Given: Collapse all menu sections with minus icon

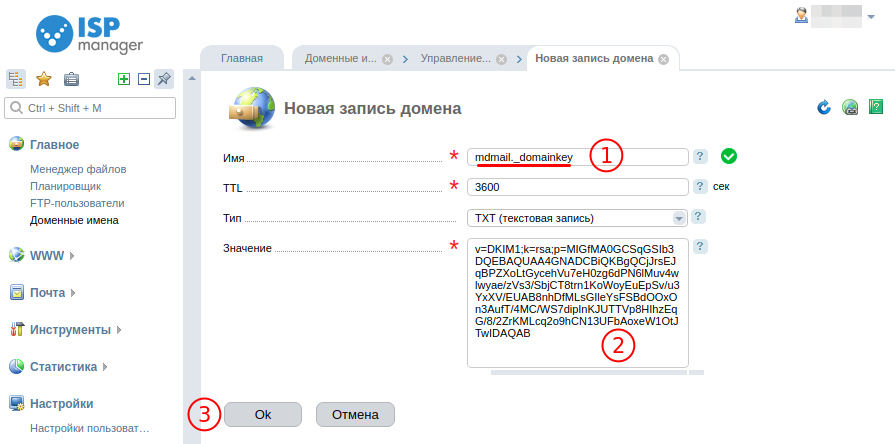Looking at the screenshot, I should (143, 79).
